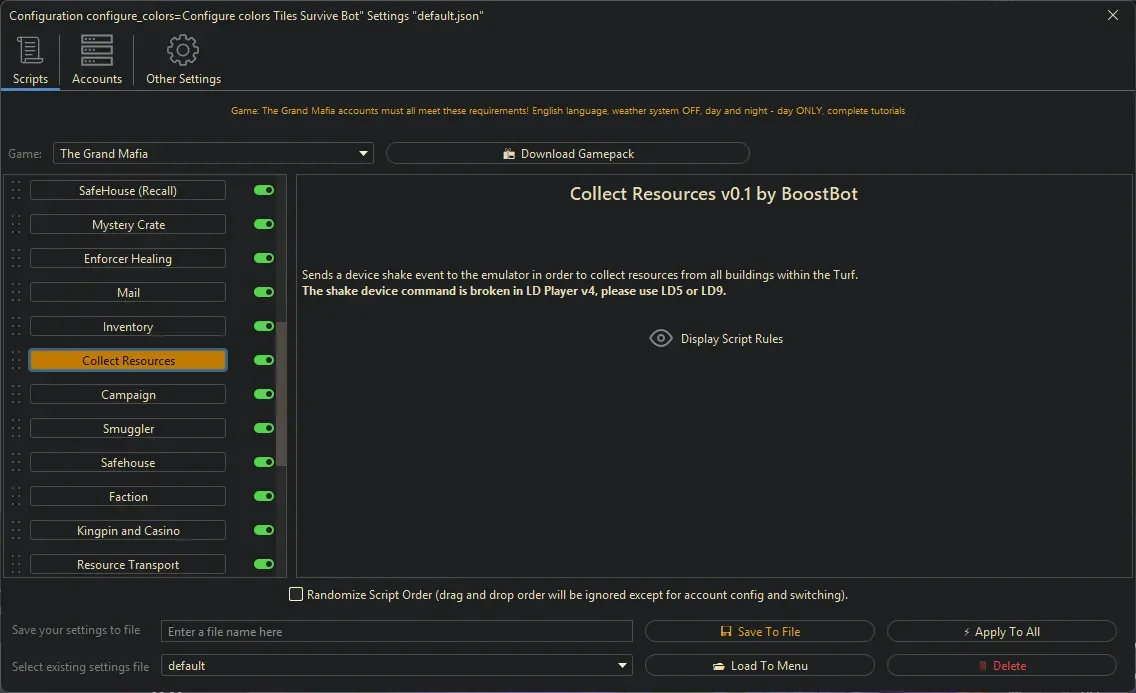Click the drag handle beside Smuggler
This screenshot has height=693, width=1136.
16,429
